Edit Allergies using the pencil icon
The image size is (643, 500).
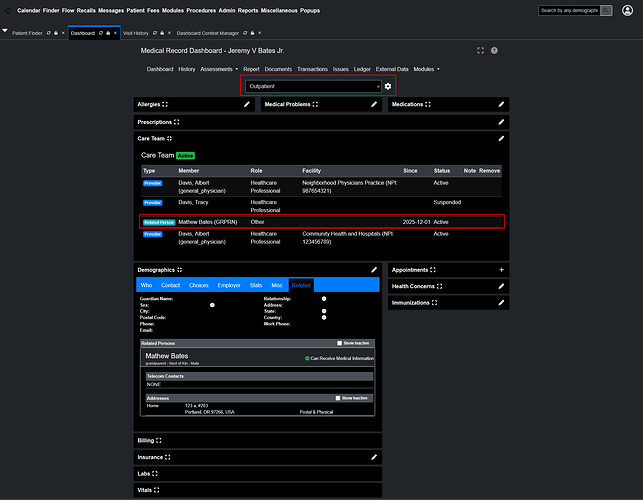247,104
